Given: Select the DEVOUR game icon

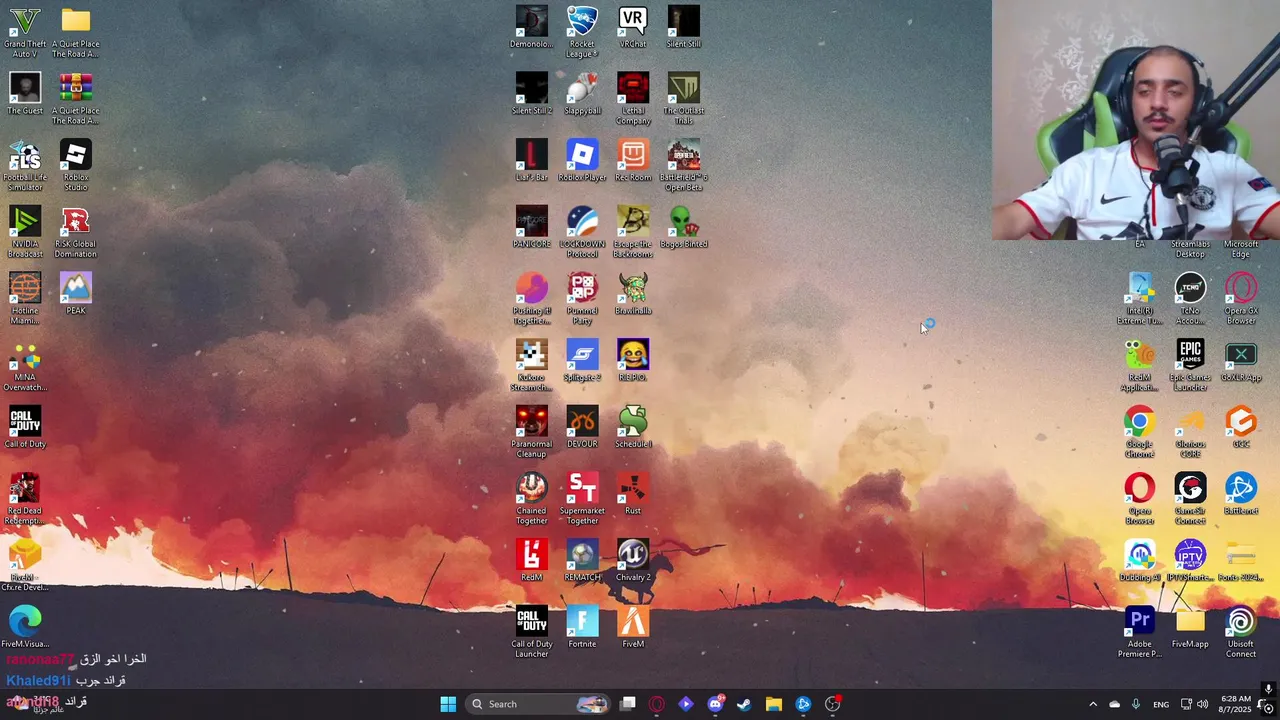Looking at the screenshot, I should 582,427.
